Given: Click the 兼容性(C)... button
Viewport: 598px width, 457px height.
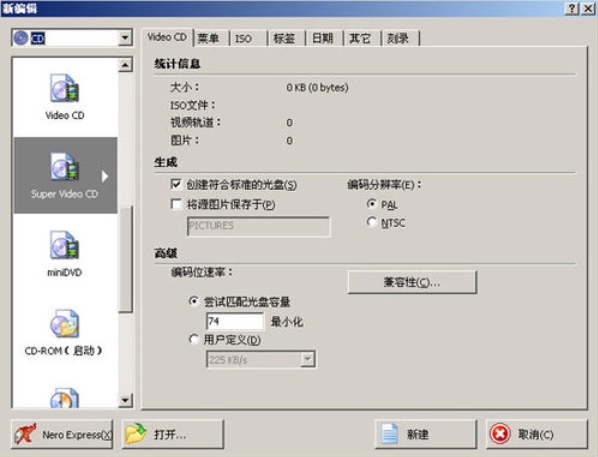Looking at the screenshot, I should (412, 282).
